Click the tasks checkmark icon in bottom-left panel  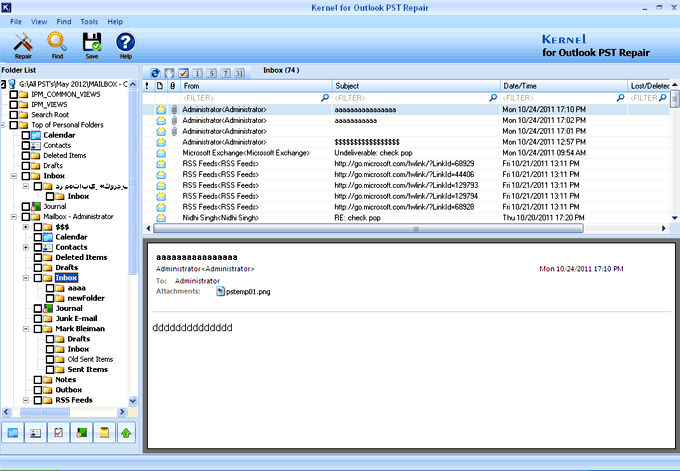[x=58, y=432]
